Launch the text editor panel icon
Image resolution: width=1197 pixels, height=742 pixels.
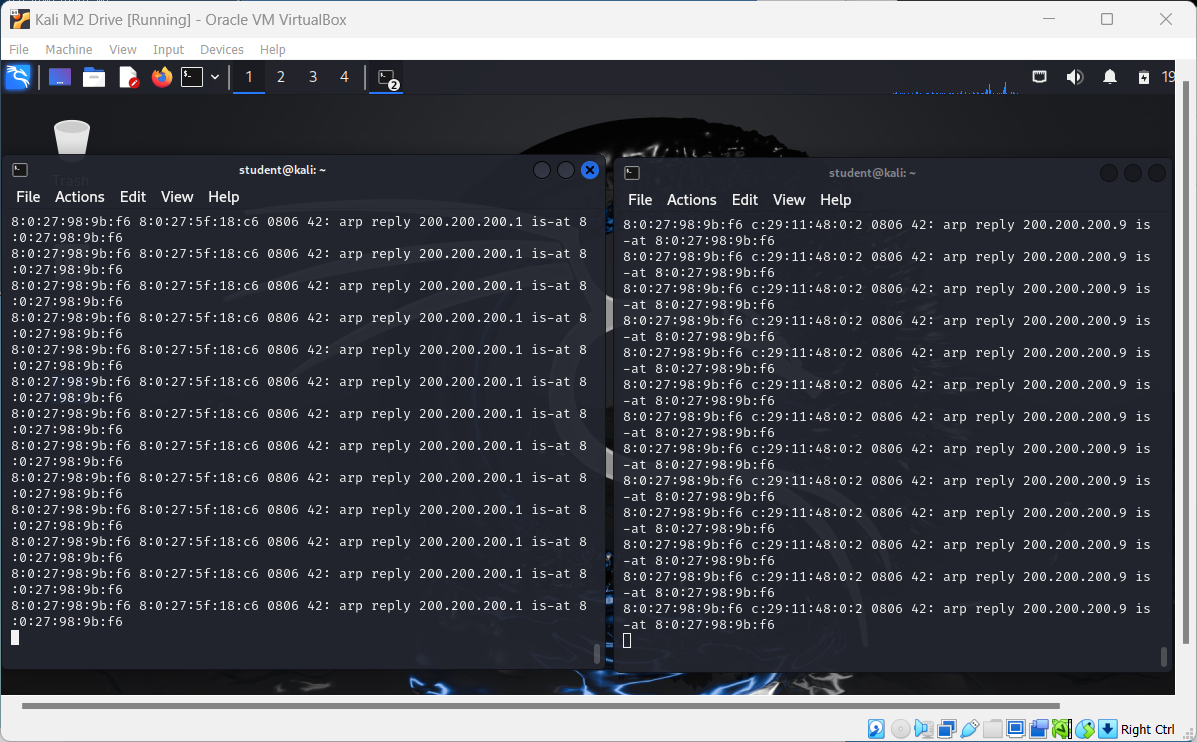tap(128, 77)
